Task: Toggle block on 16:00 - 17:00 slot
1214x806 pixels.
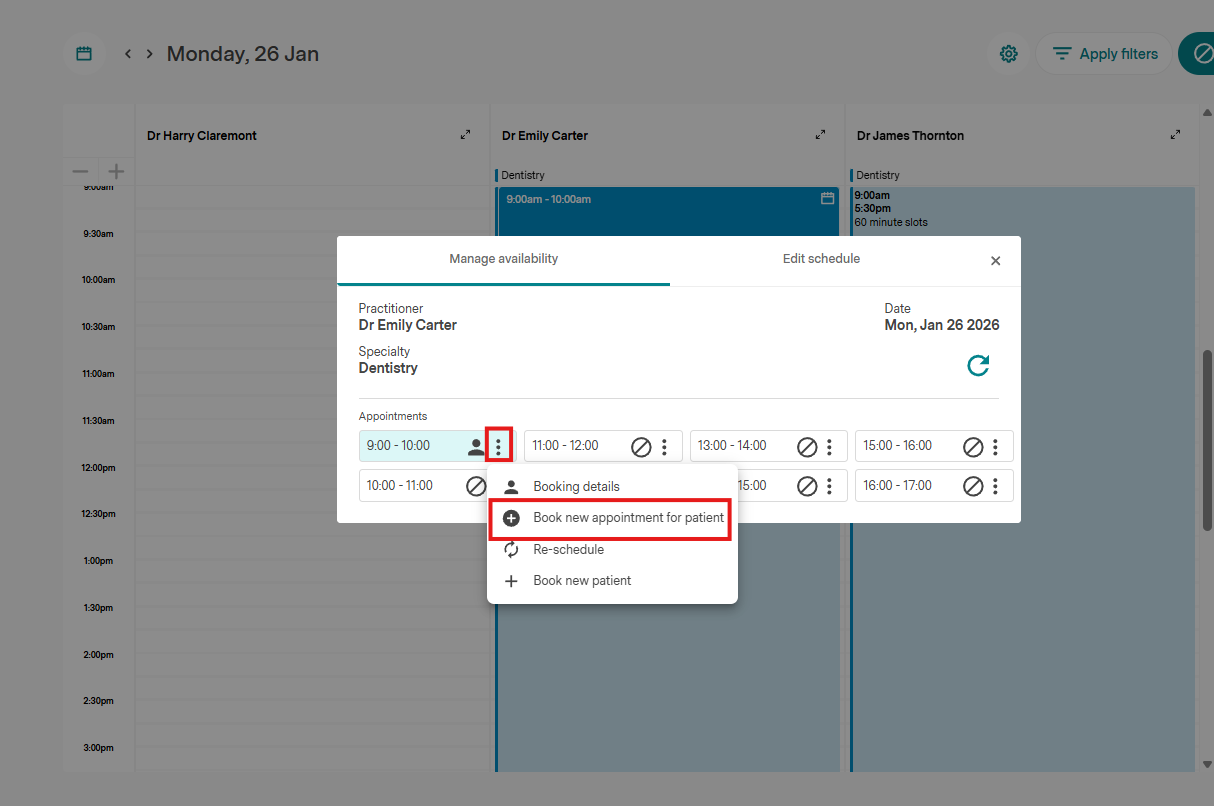Action: 973,486
